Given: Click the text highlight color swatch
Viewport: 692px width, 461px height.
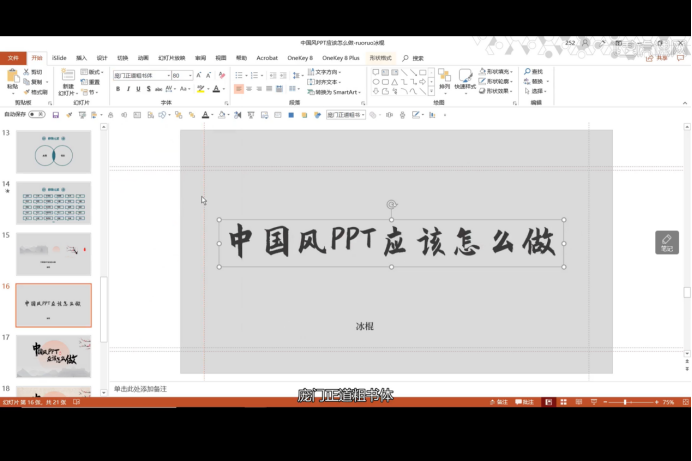Looking at the screenshot, I should click(x=201, y=89).
